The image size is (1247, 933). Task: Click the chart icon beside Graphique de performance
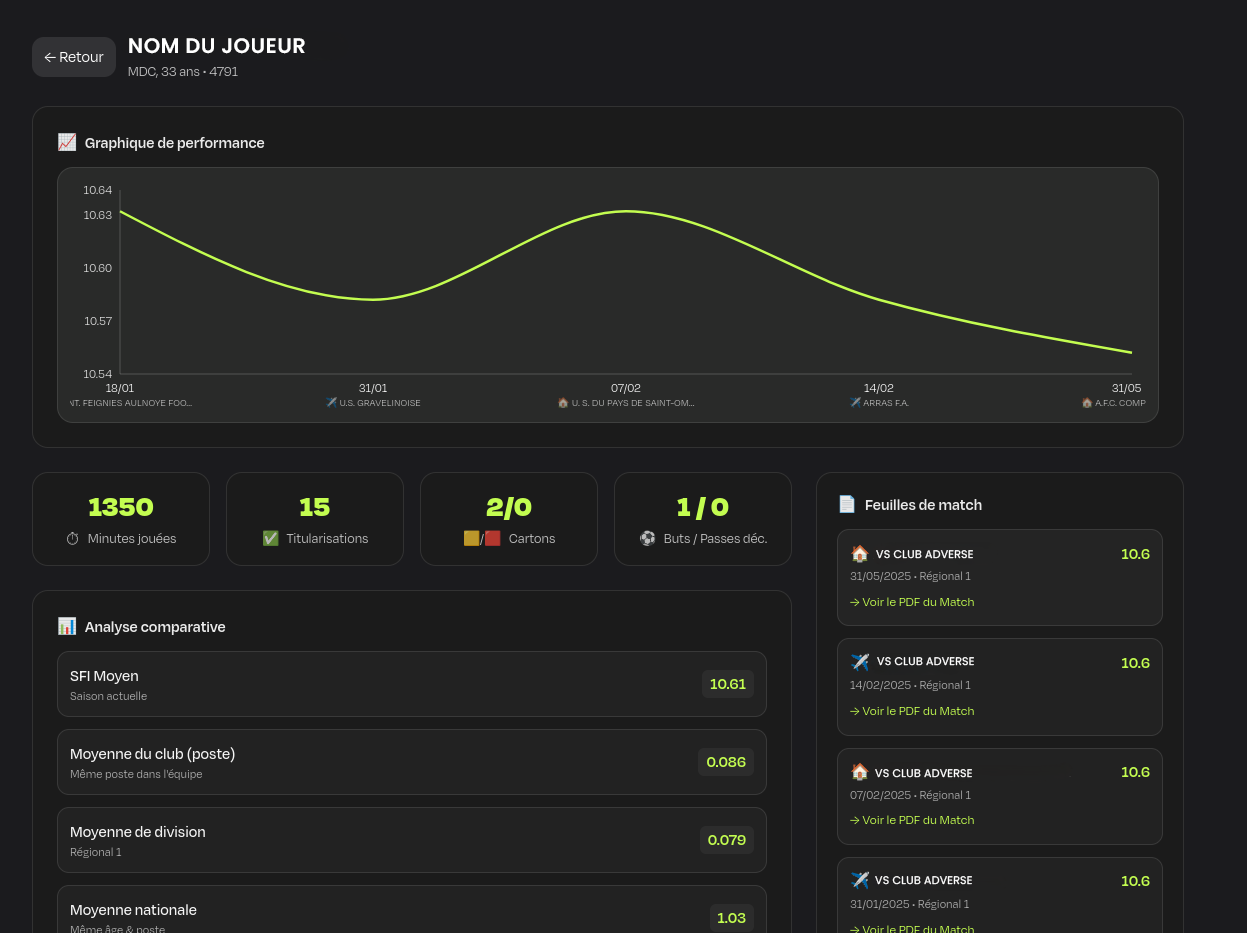pyautogui.click(x=67, y=142)
